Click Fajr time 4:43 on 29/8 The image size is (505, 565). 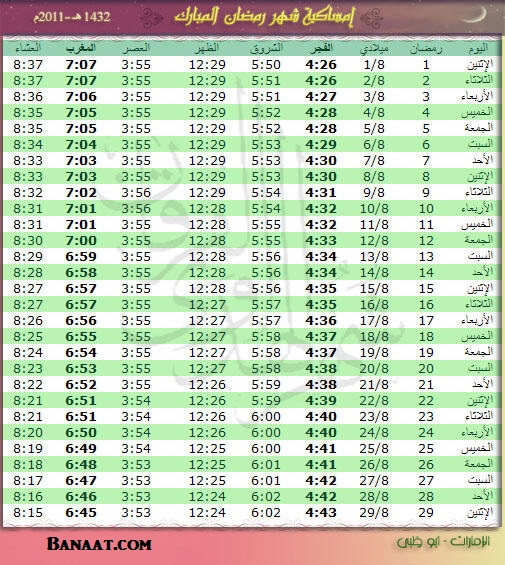321,513
